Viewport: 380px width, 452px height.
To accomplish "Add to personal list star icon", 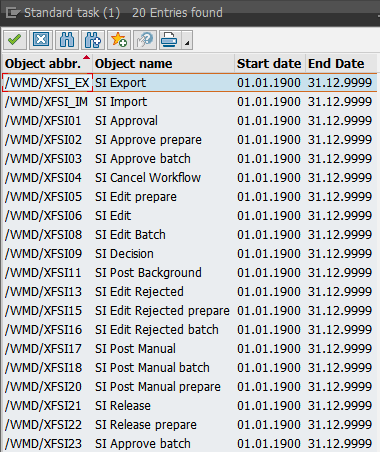I will pyautogui.click(x=119, y=40).
